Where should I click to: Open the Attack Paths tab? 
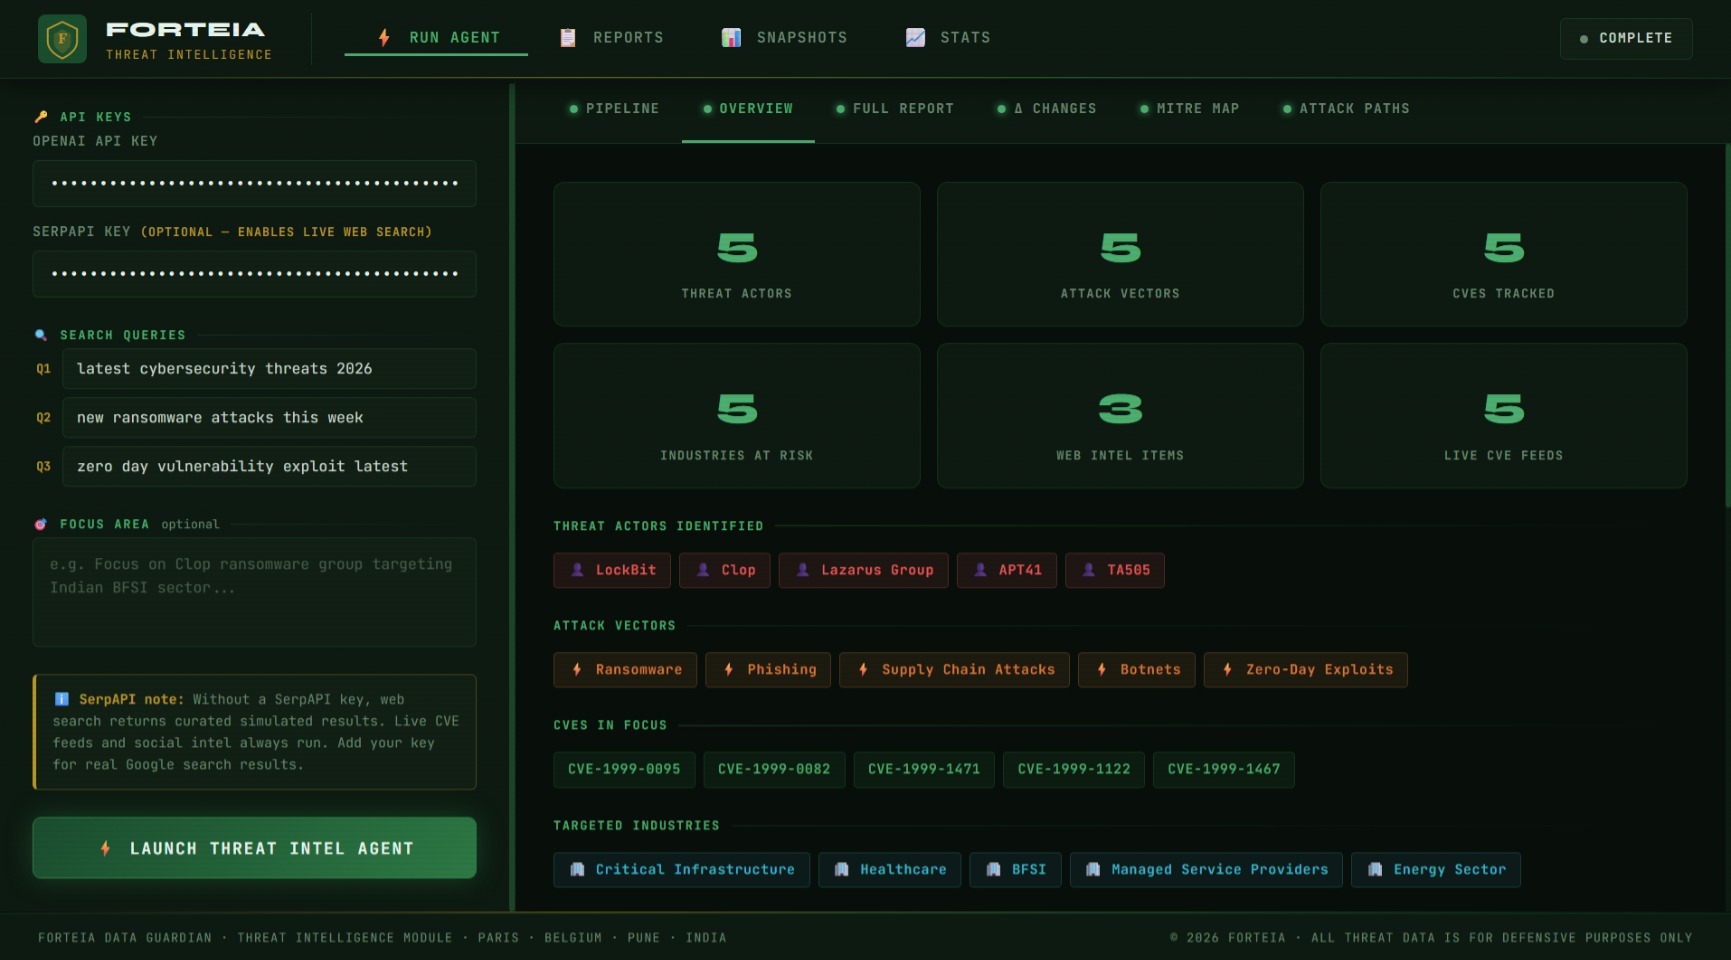(x=1346, y=109)
